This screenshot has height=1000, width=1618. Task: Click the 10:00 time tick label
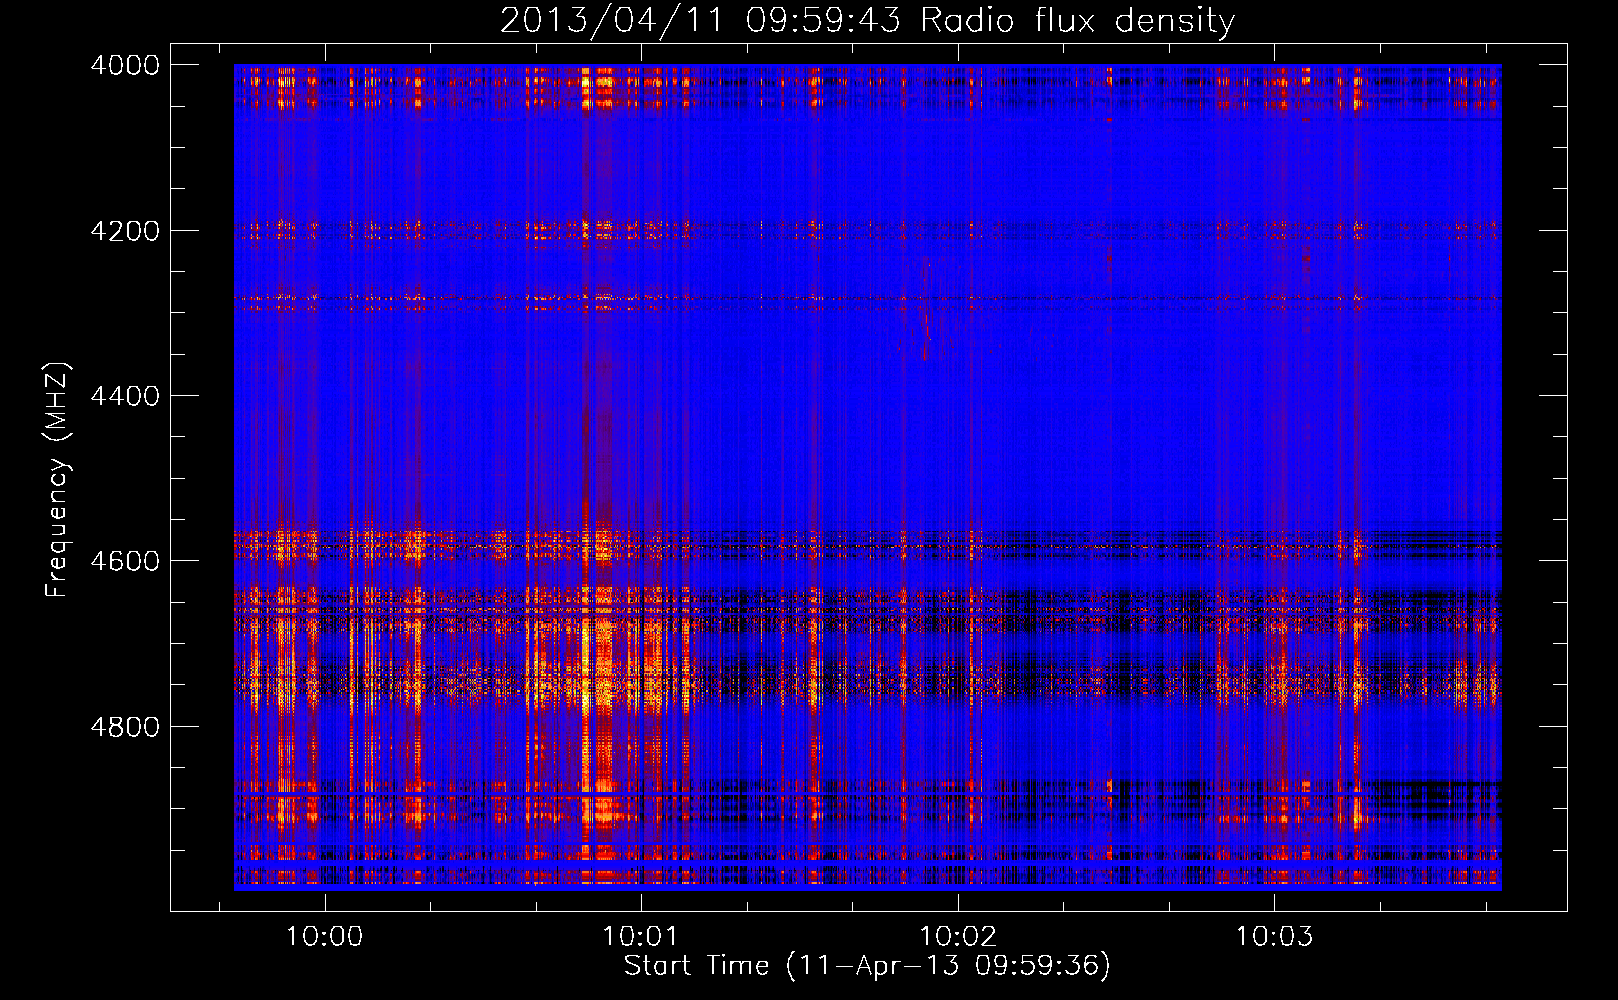[x=324, y=937]
